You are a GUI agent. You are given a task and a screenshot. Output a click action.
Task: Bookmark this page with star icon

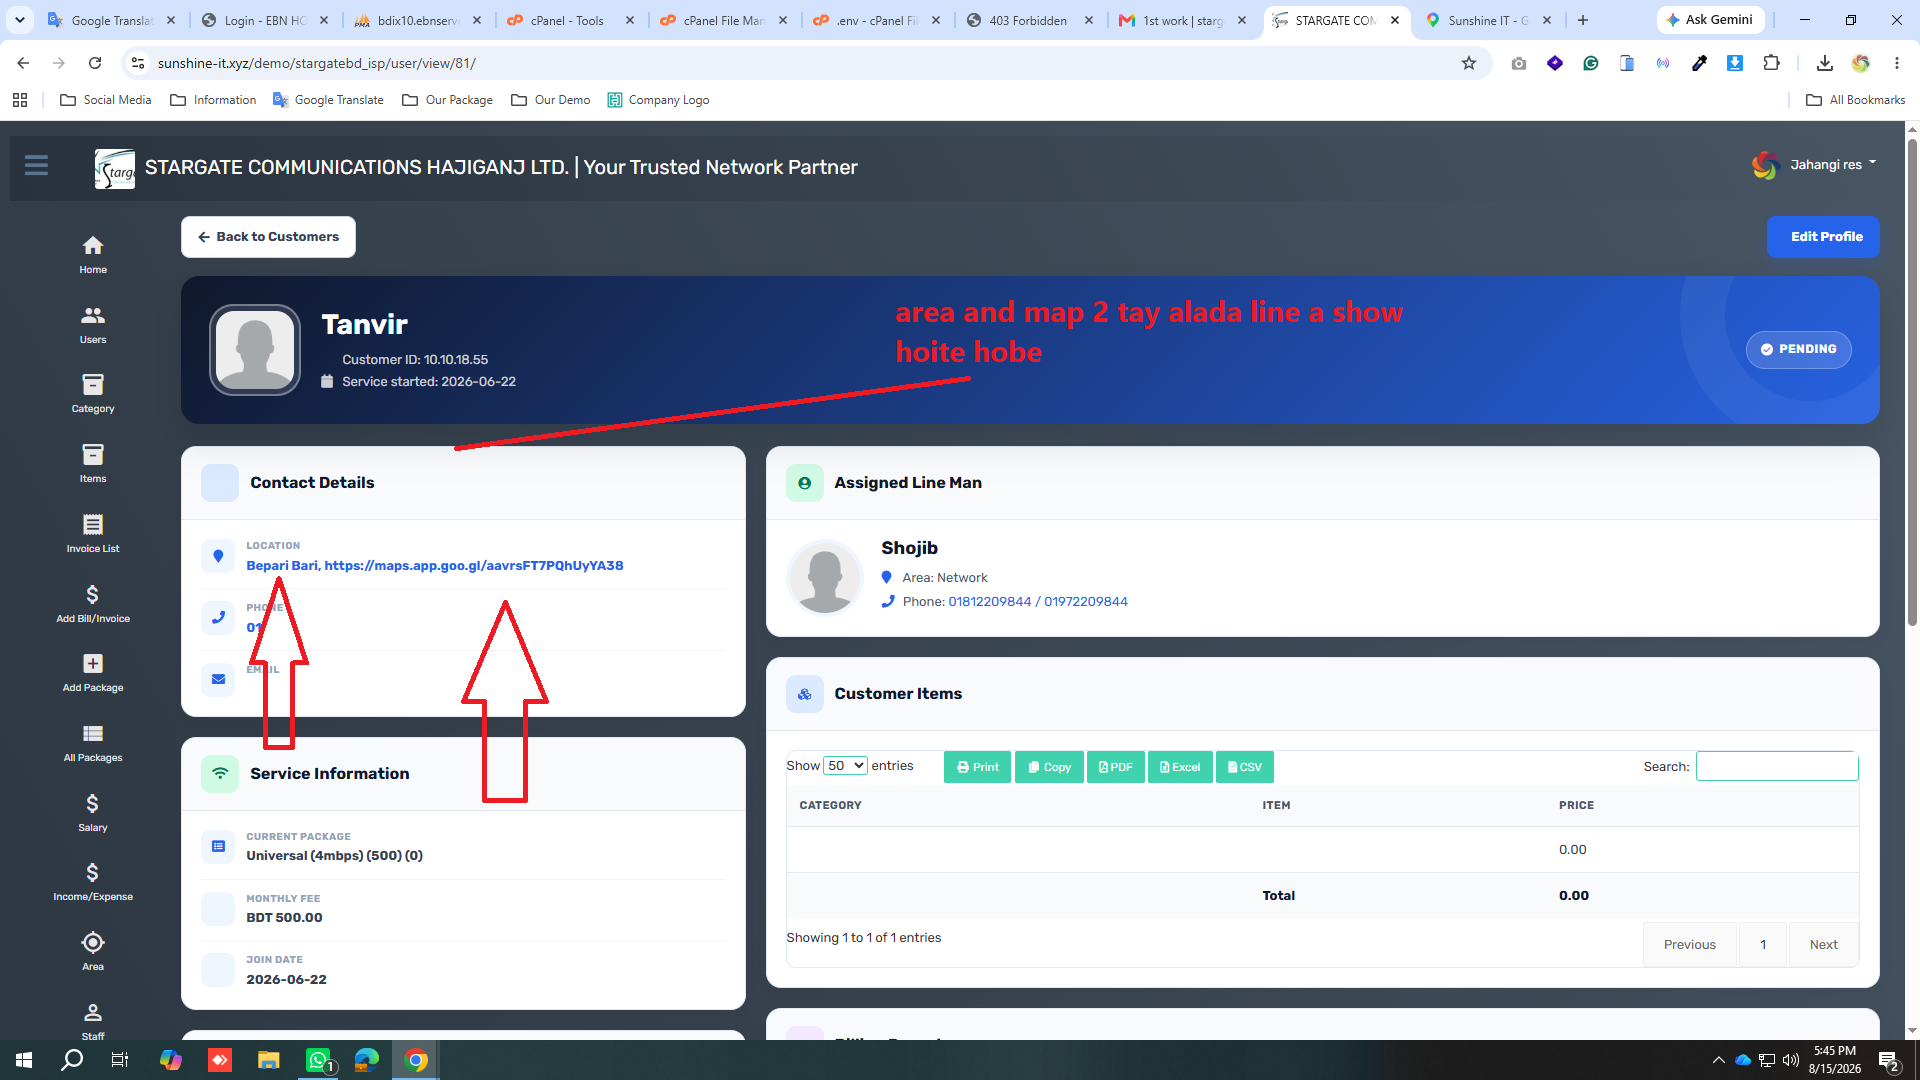tap(1469, 63)
